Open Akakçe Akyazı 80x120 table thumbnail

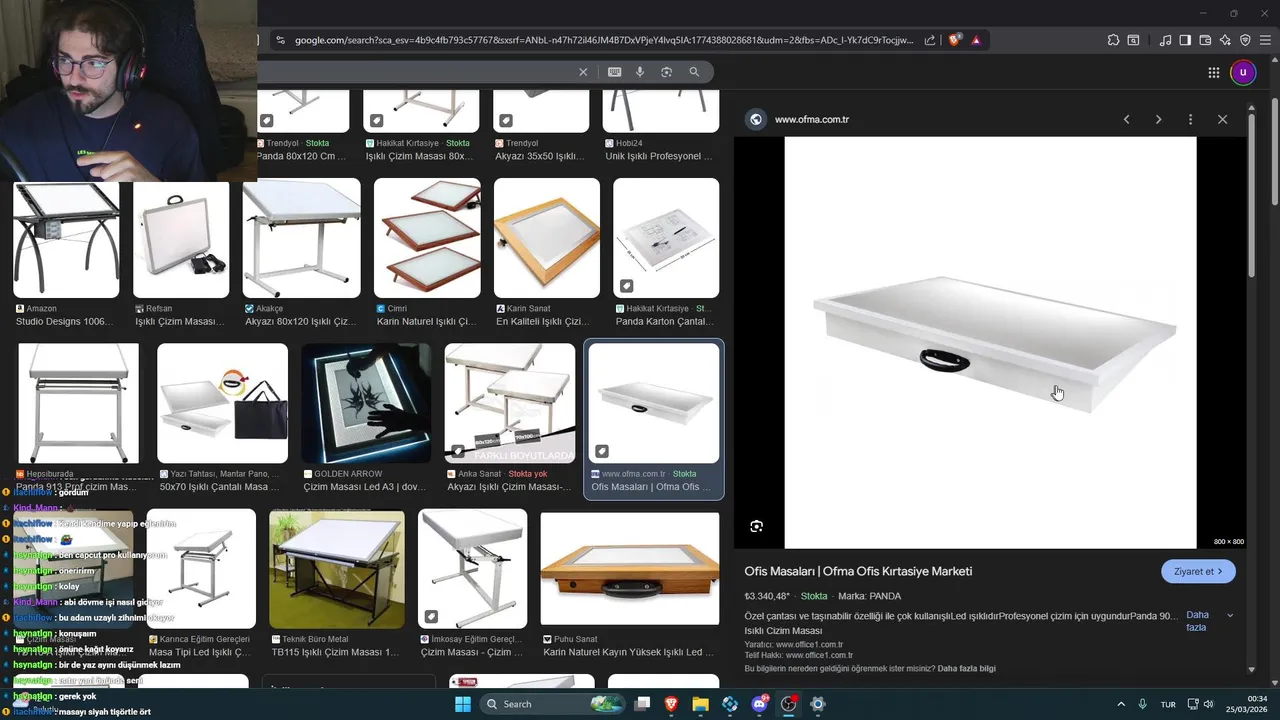(301, 238)
